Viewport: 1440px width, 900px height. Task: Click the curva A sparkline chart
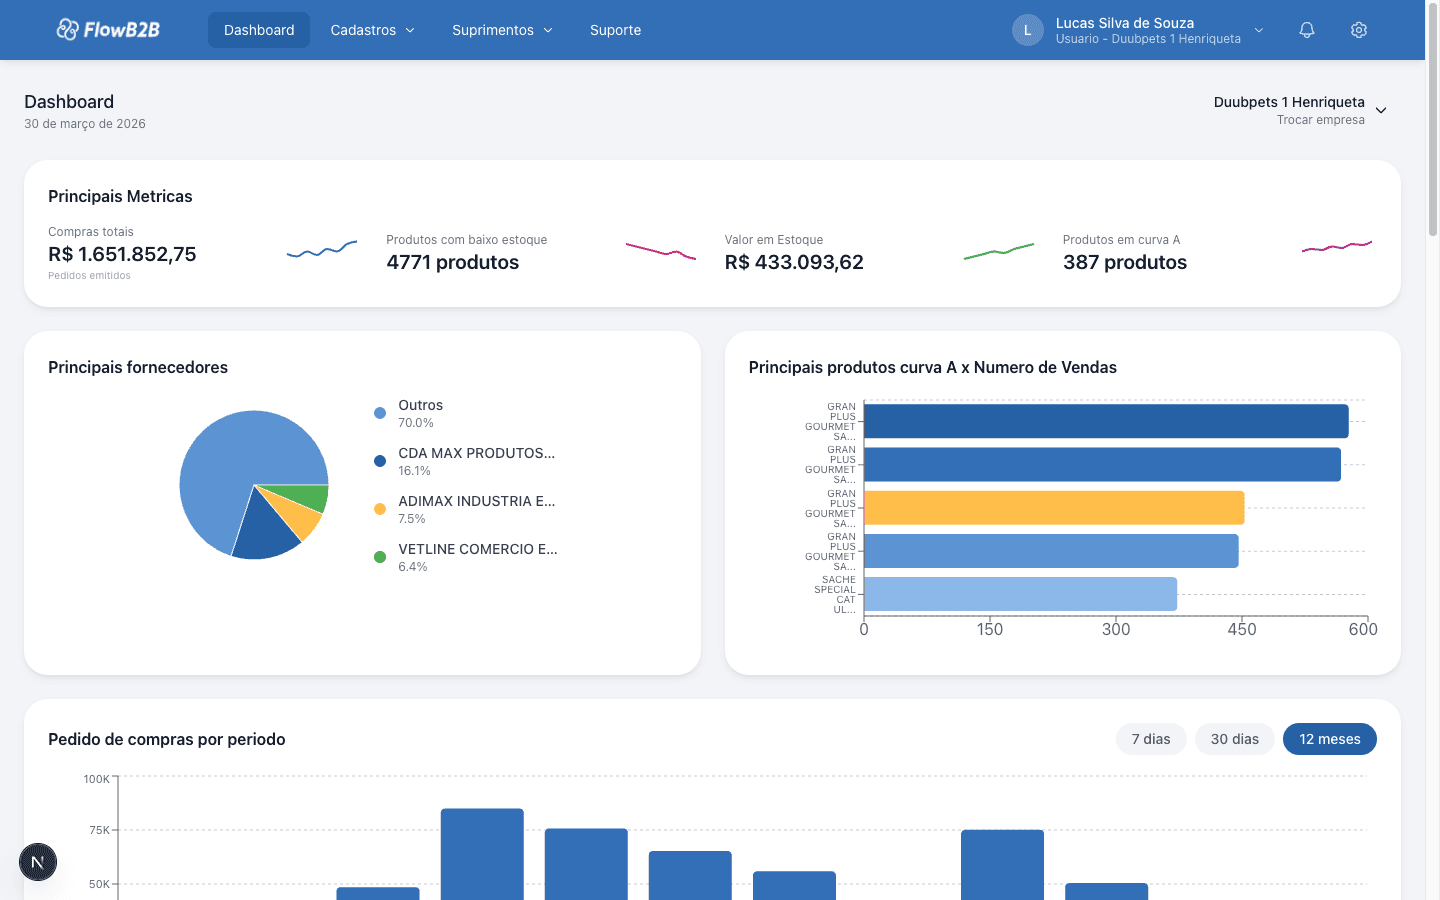tap(1337, 246)
